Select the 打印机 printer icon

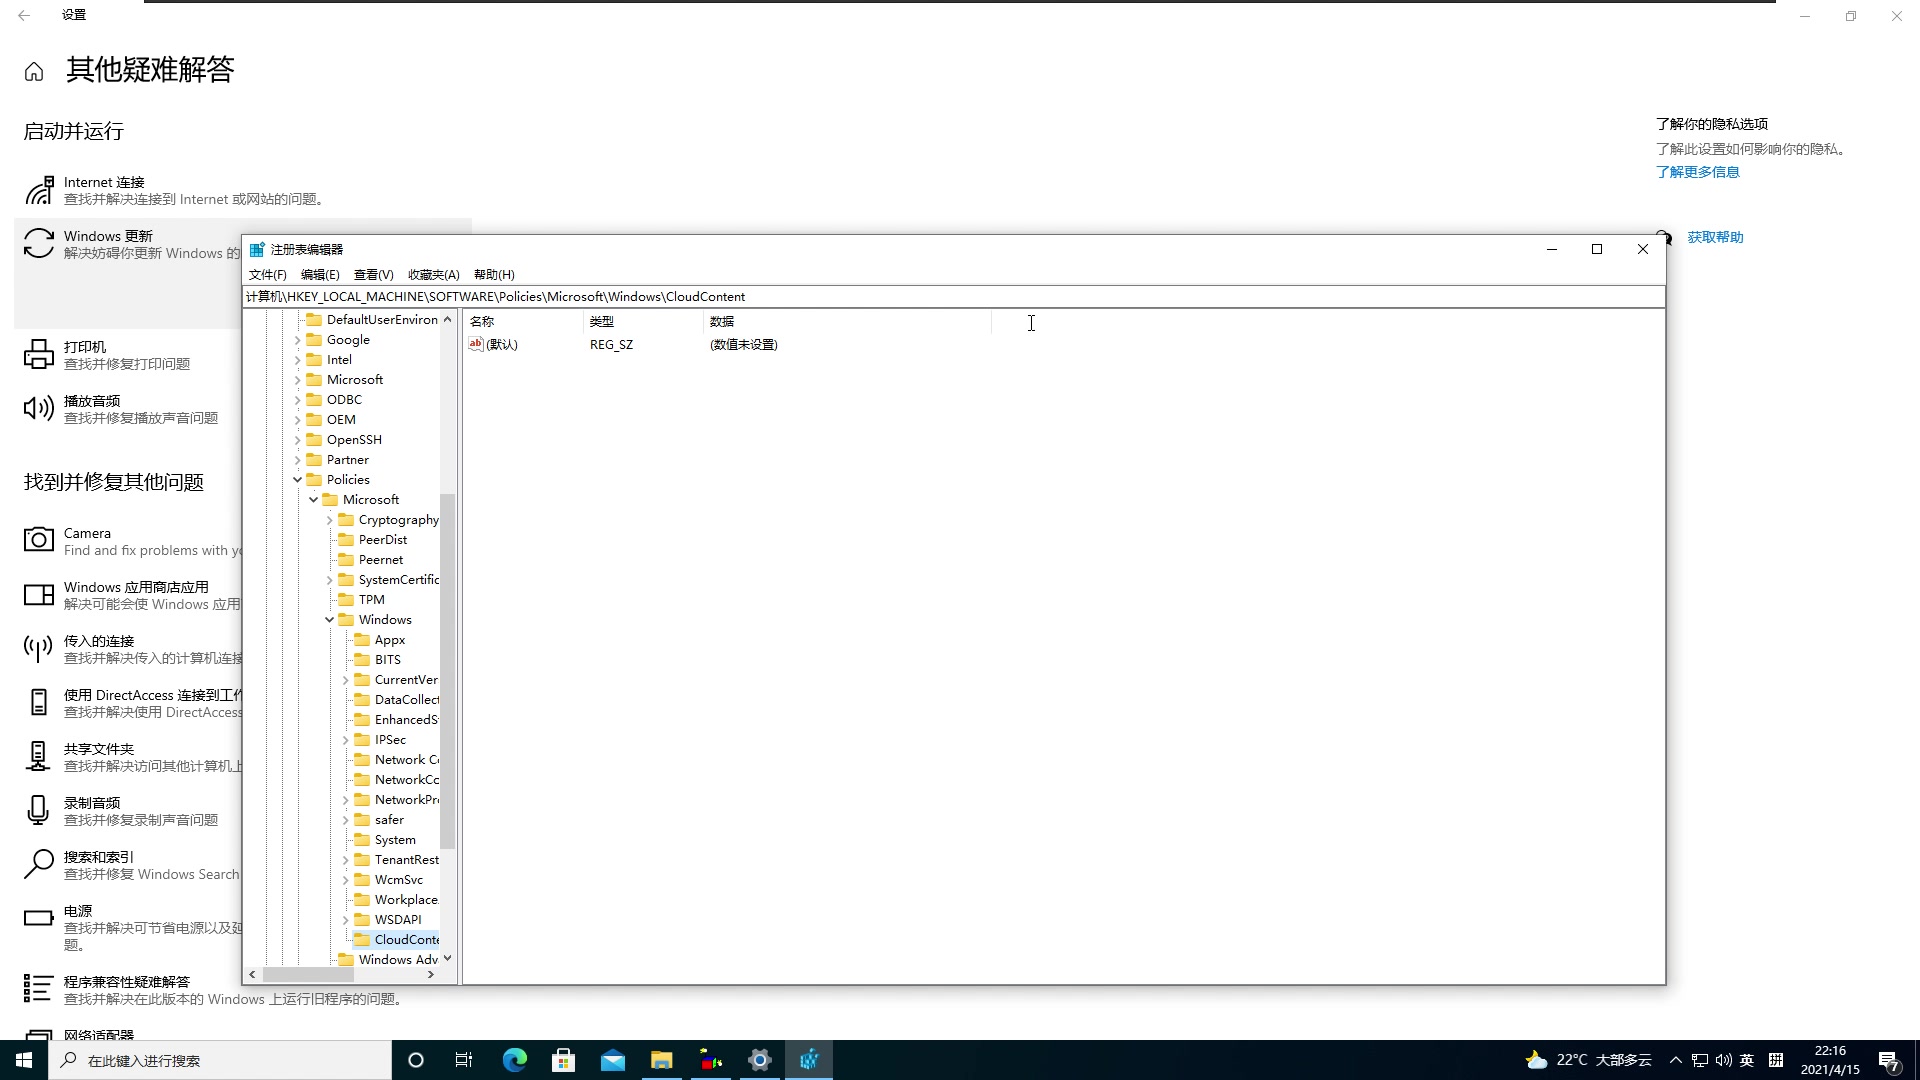point(38,354)
